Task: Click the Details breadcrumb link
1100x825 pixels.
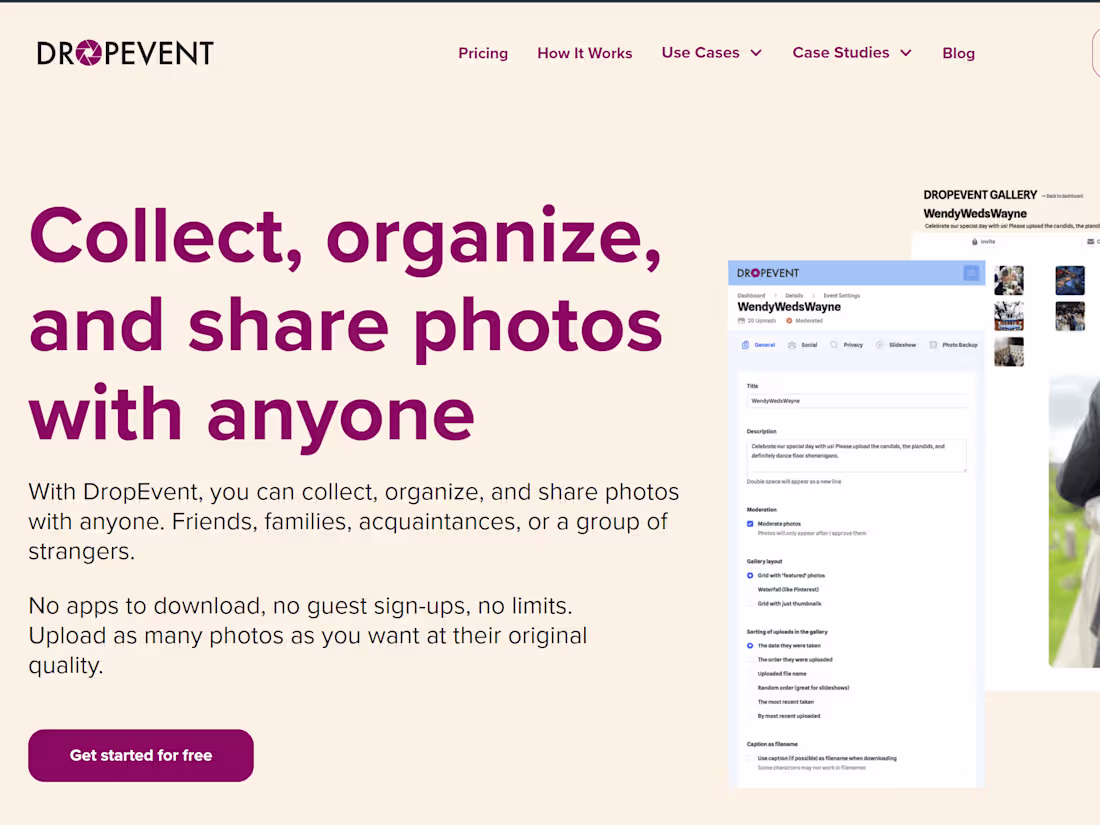Action: [794, 295]
